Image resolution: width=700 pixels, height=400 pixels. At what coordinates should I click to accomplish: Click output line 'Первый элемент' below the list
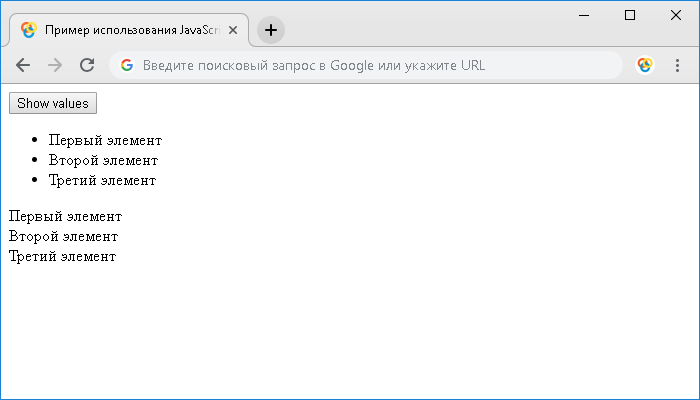click(x=64, y=216)
